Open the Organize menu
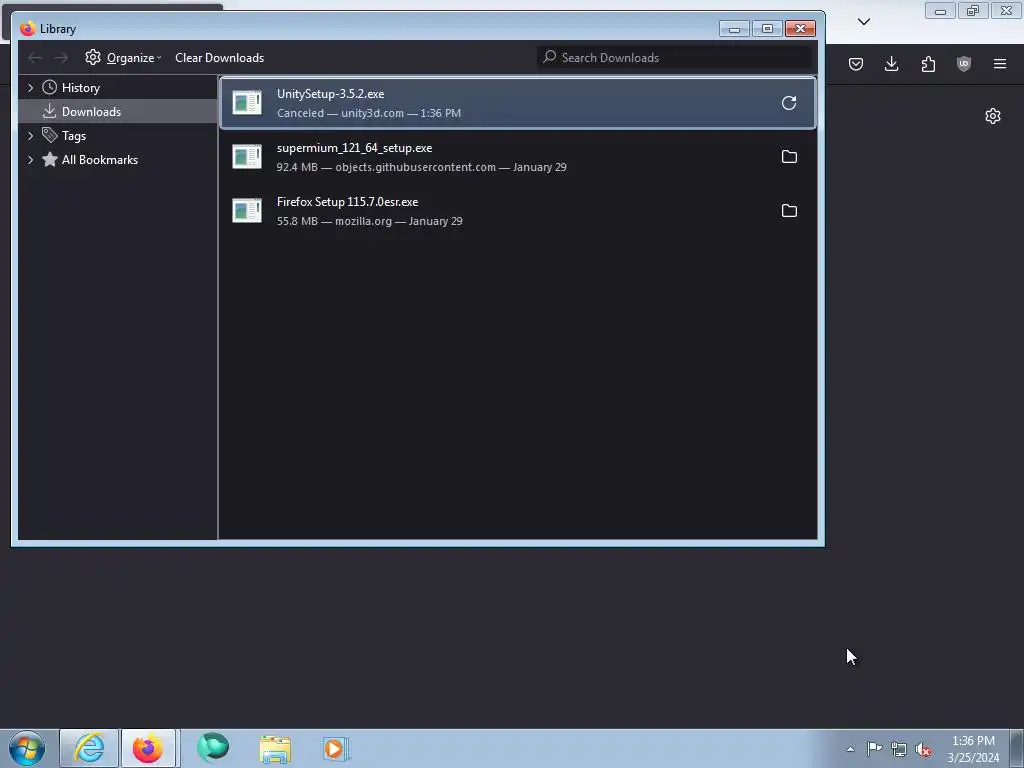The height and width of the screenshot is (768, 1024). [x=123, y=58]
